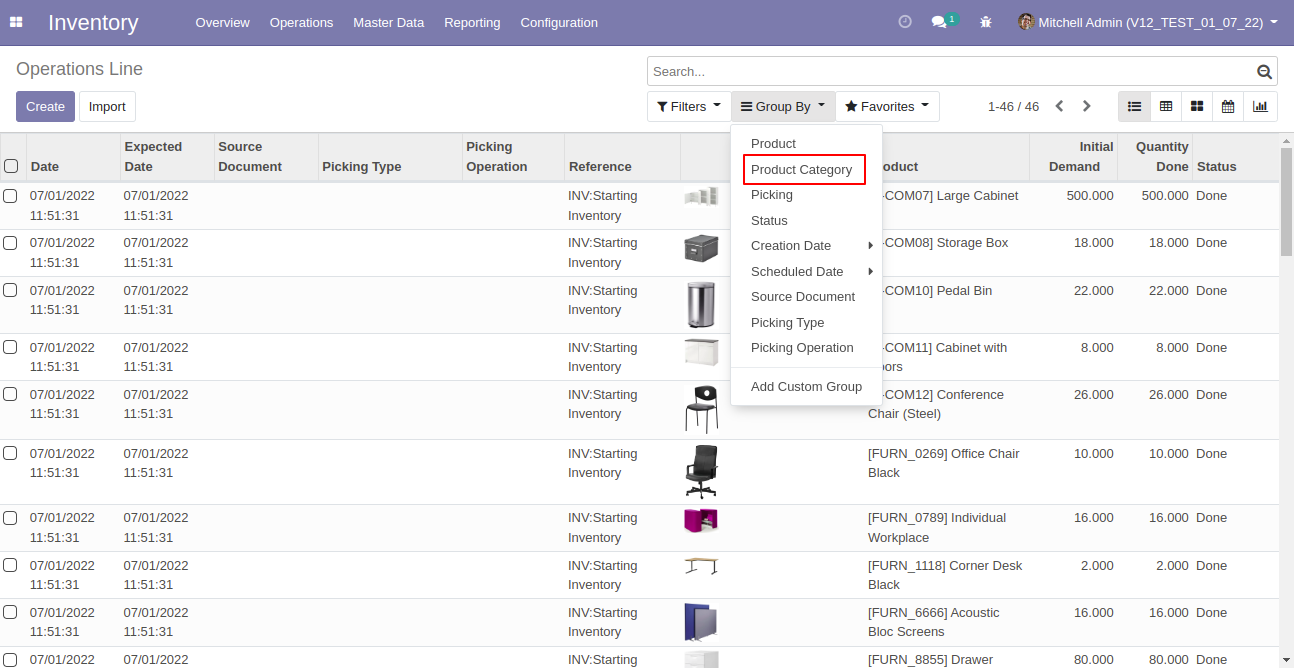Screen dimensions: 1294x668
Task: Open the Operations menu
Action: pyautogui.click(x=301, y=22)
